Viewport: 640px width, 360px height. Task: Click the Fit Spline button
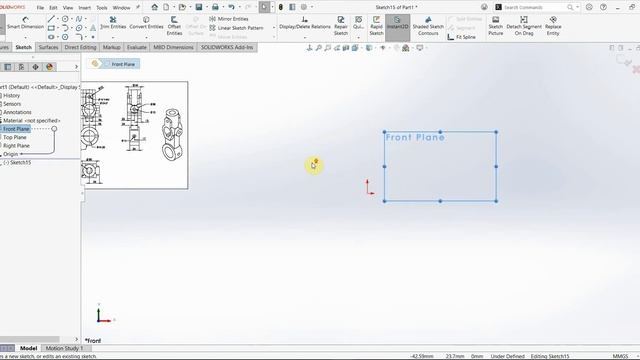coord(462,37)
